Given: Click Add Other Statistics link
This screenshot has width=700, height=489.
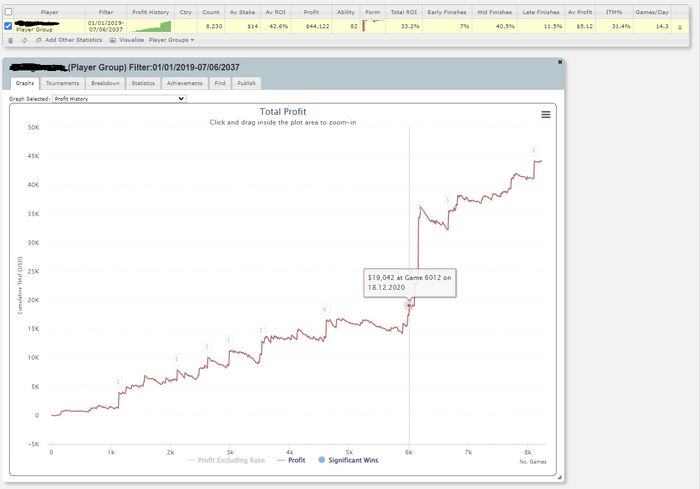Looking at the screenshot, I should pos(74,40).
